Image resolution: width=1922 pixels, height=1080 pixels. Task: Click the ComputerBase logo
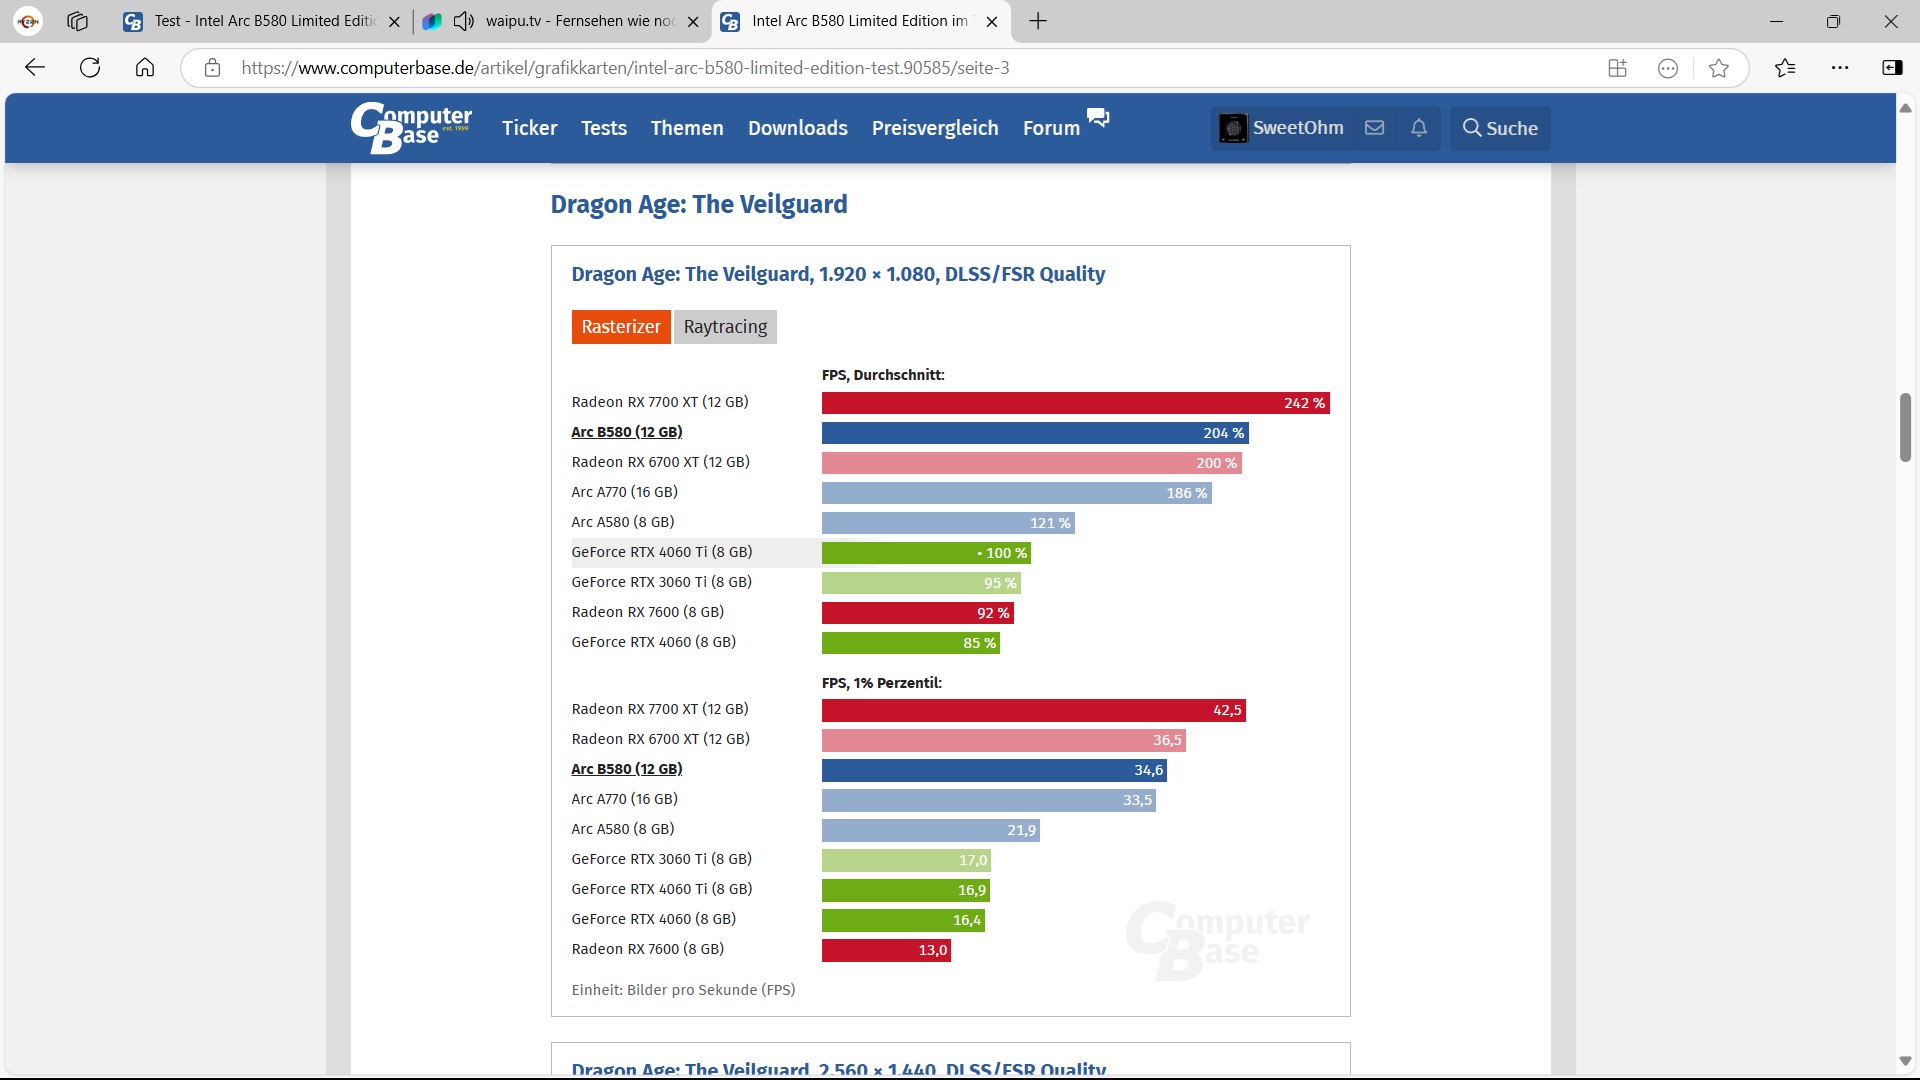[411, 128]
